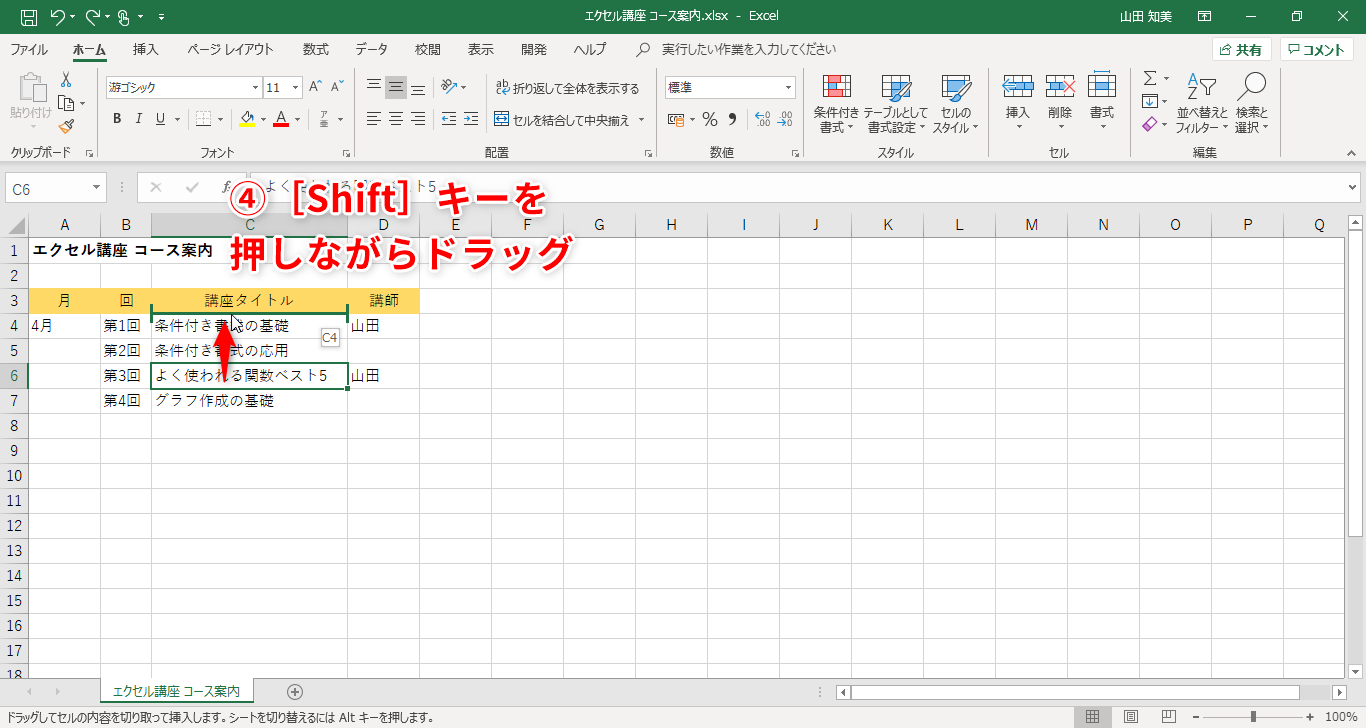
Task: Apply percent style with the % icon
Action: pyautogui.click(x=709, y=120)
